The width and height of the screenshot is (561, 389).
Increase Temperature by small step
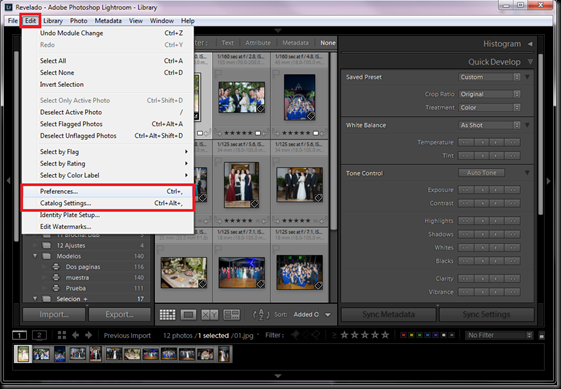496,142
